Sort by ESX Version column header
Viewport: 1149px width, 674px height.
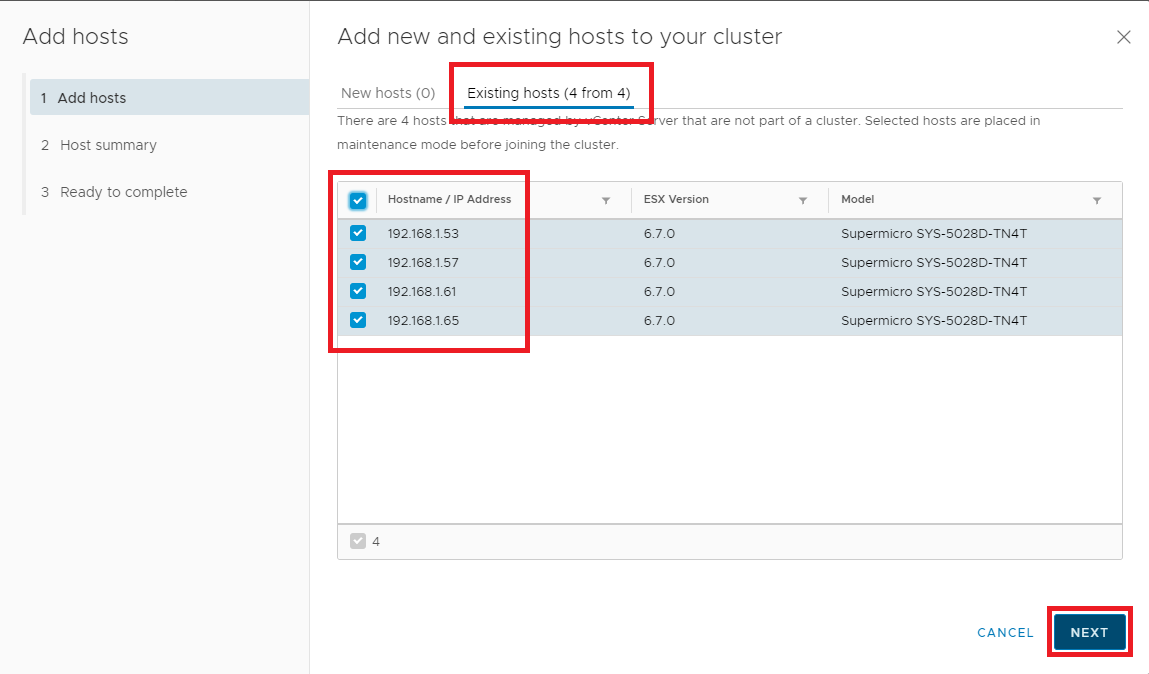676,200
